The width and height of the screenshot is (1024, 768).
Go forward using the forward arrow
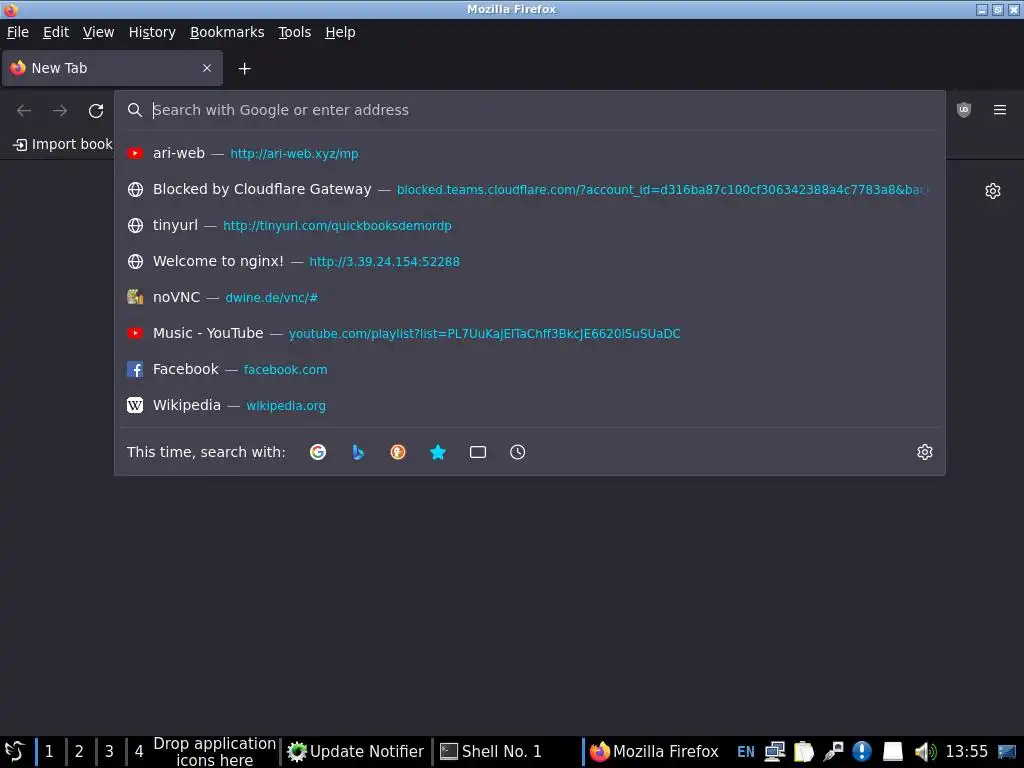tap(60, 110)
